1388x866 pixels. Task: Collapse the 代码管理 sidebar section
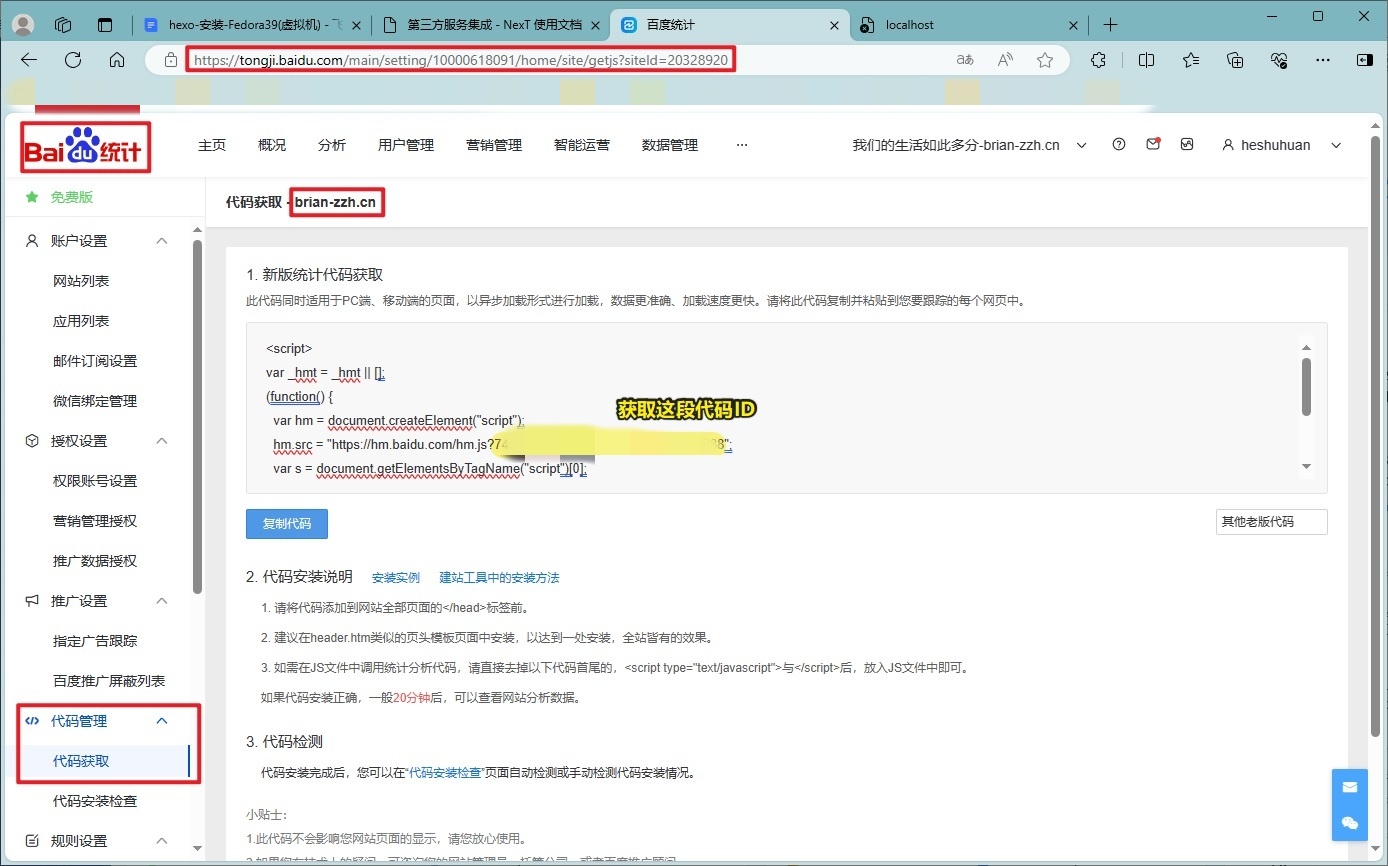point(162,721)
